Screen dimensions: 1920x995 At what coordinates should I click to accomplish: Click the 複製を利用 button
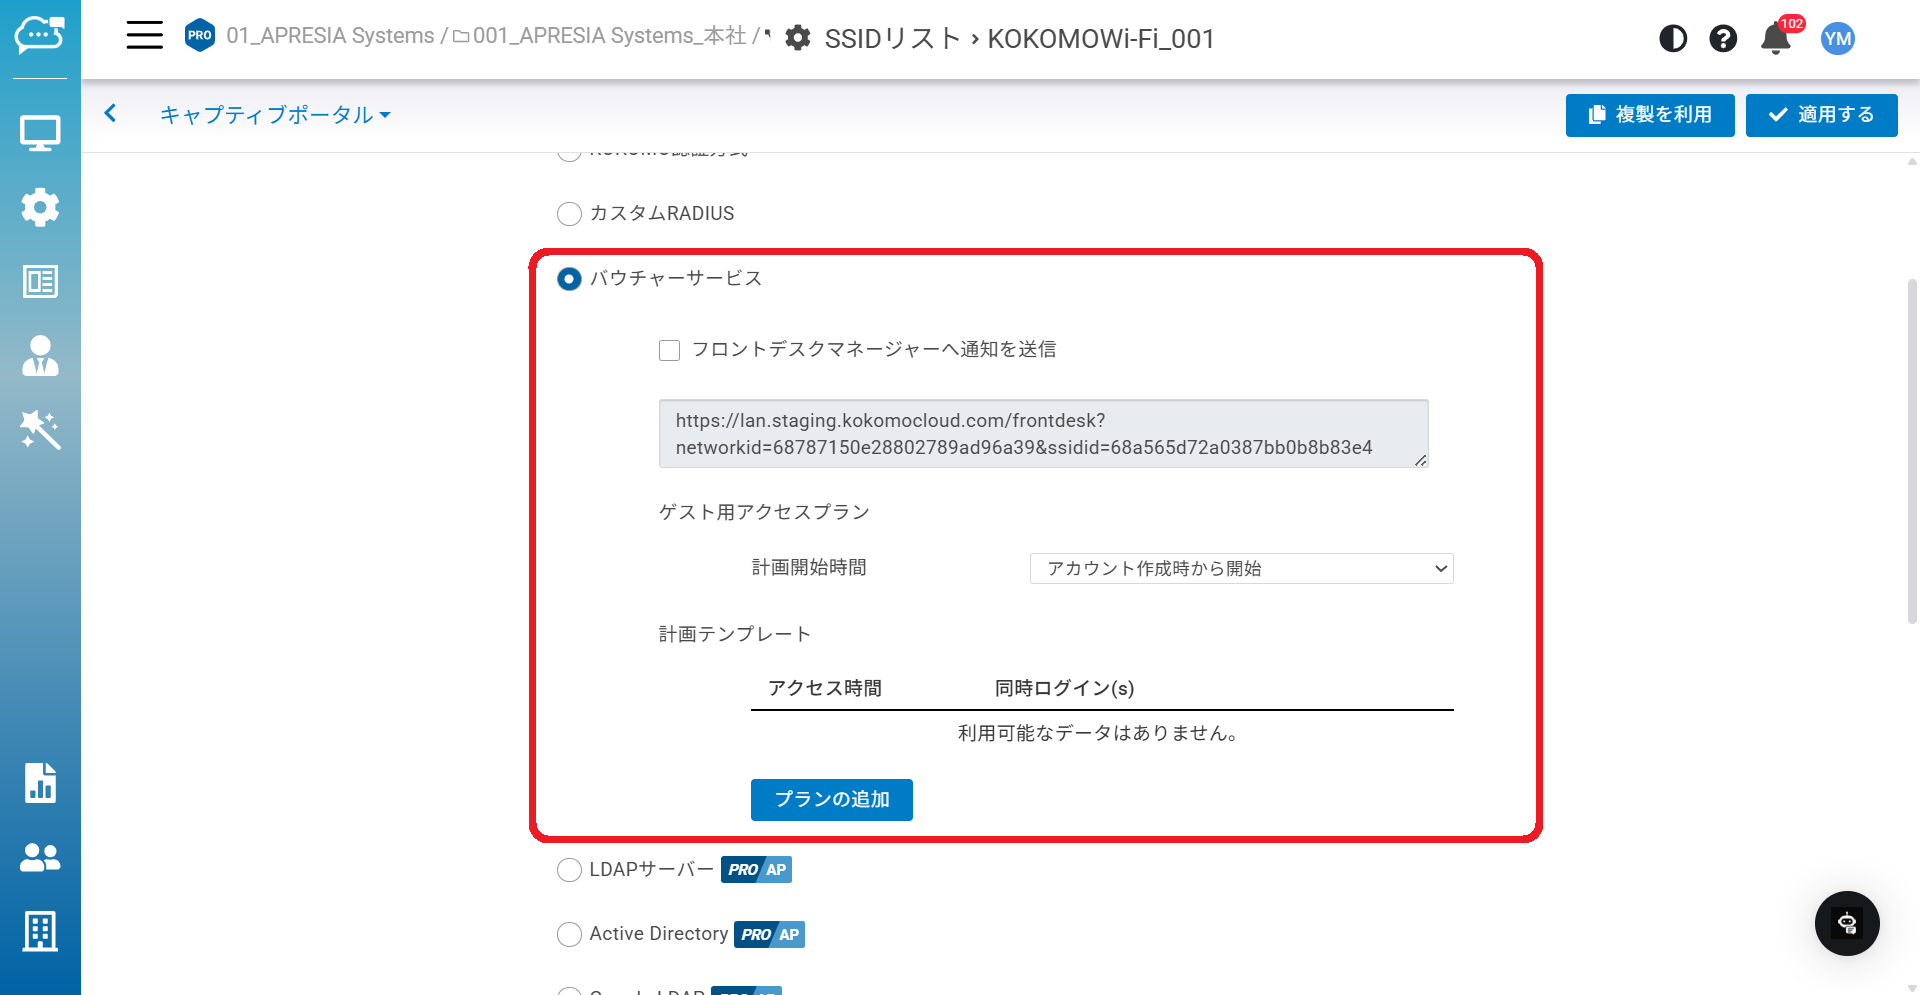click(1649, 115)
